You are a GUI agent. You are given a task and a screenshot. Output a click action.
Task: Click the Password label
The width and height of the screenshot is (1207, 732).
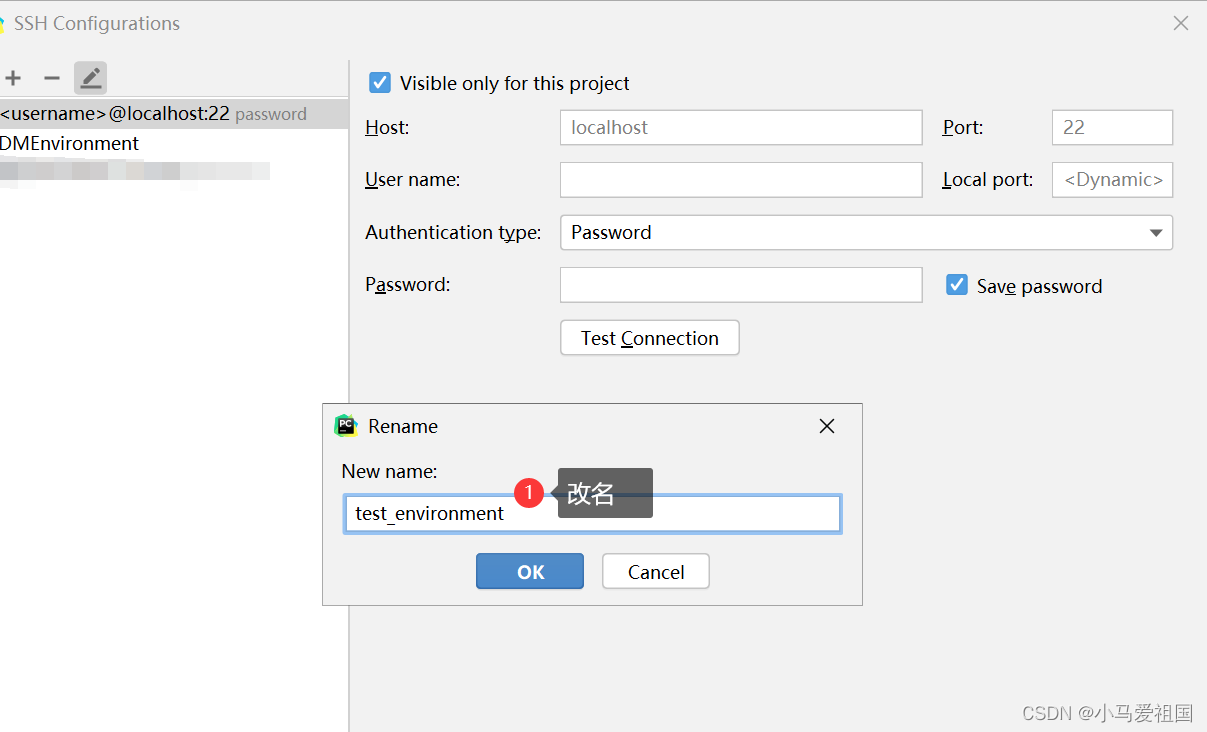click(x=408, y=284)
